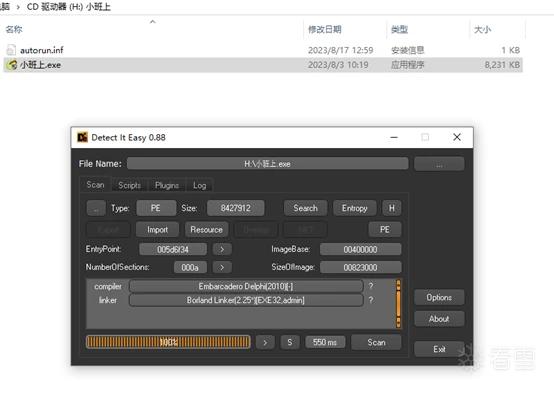Click the question mark beside compiler result
Screen dimensions: 554x393
[x=371, y=286]
